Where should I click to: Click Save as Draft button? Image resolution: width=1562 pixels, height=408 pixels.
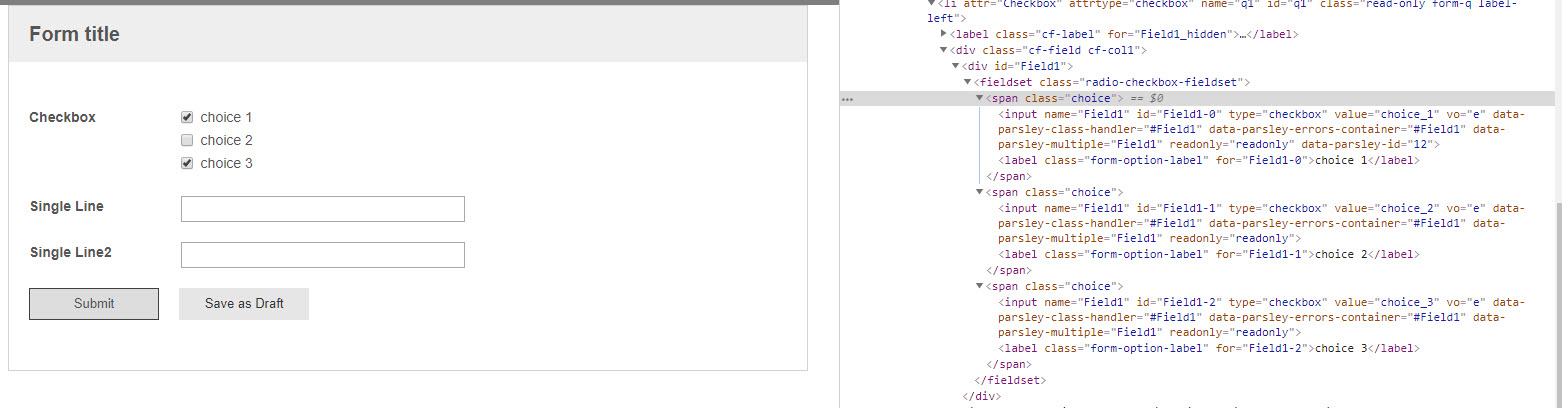pos(244,304)
